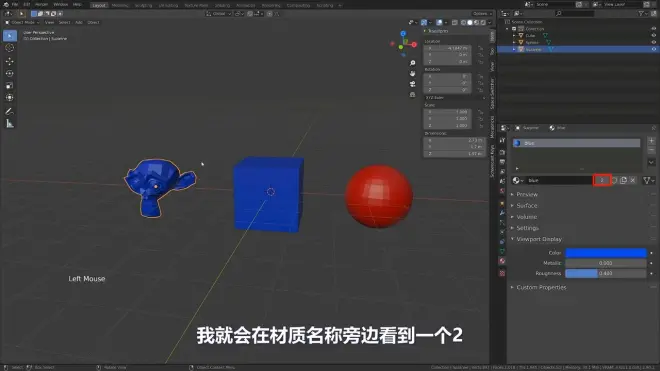Image resolution: width=660 pixels, height=371 pixels.
Task: Toggle camera view icon in viewport
Action: (412, 84)
